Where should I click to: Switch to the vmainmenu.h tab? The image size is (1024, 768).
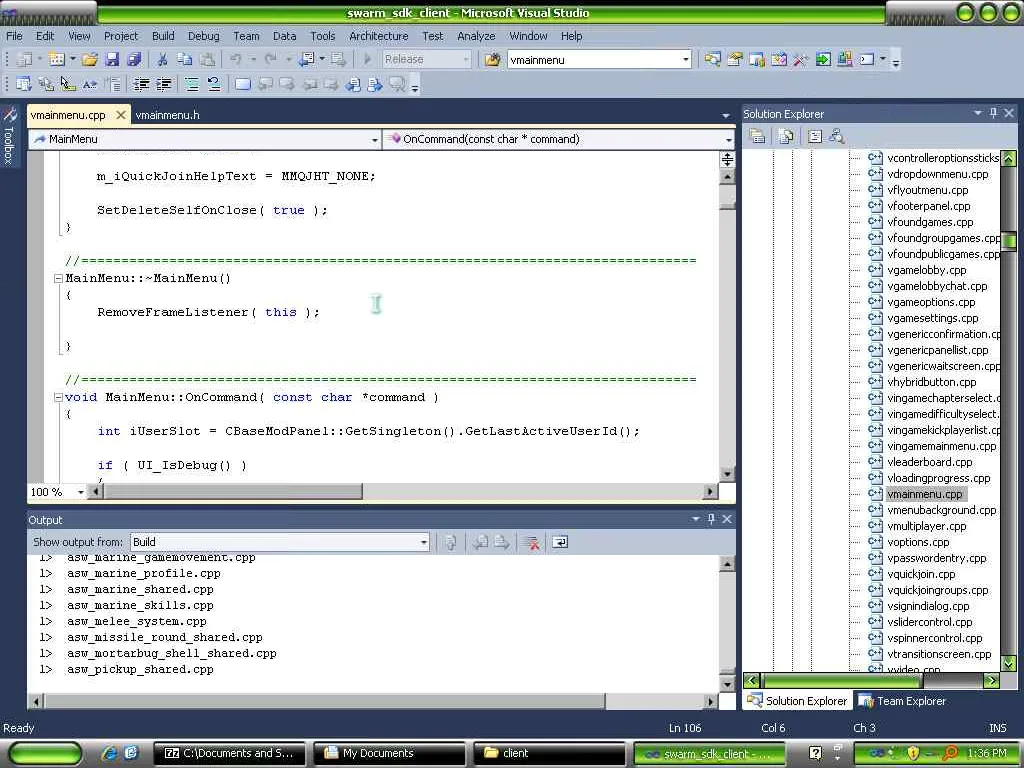point(168,115)
